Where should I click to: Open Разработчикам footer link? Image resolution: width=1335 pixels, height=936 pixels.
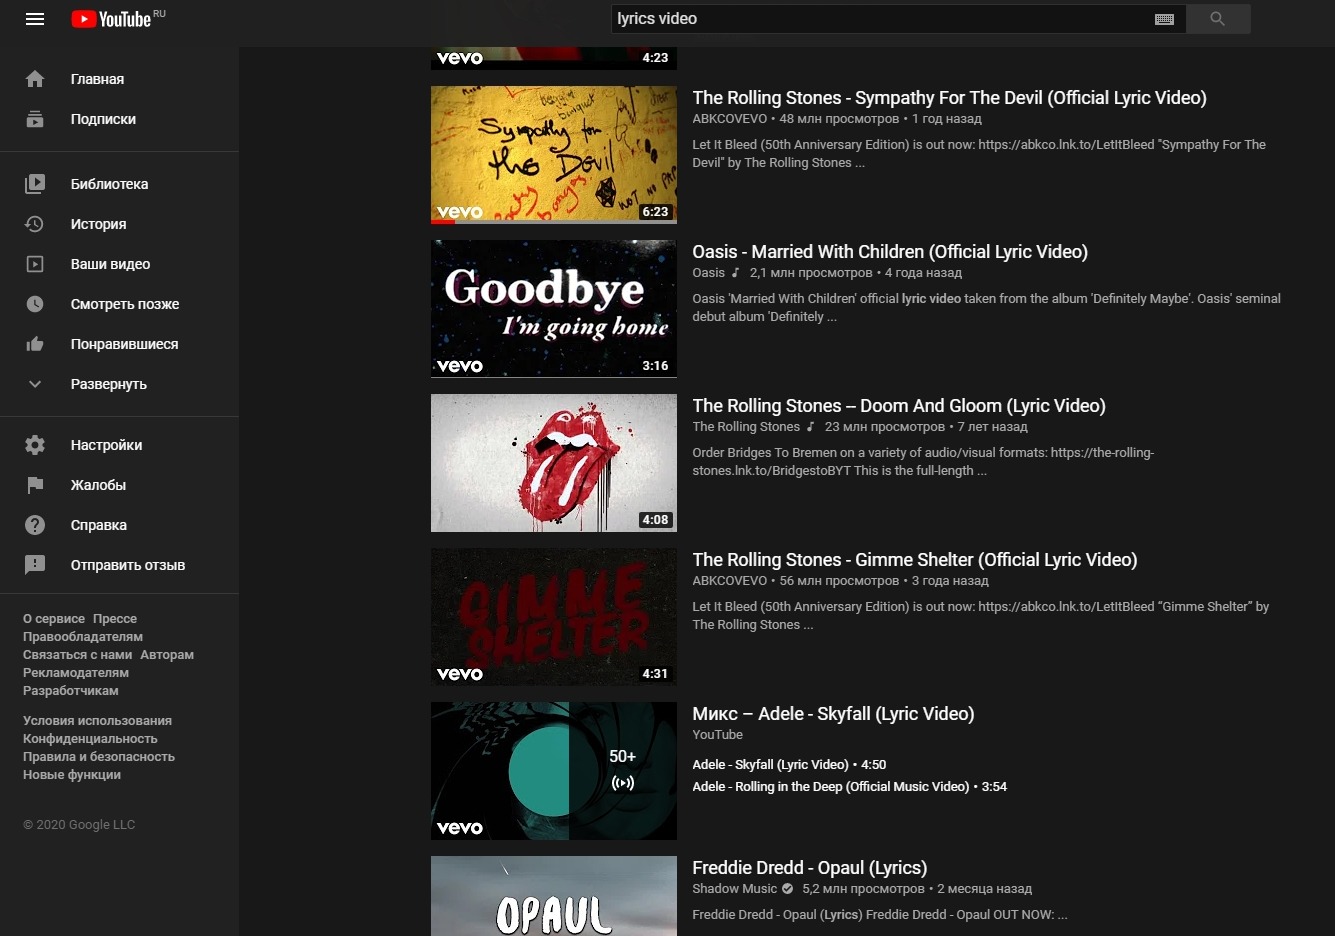point(71,691)
